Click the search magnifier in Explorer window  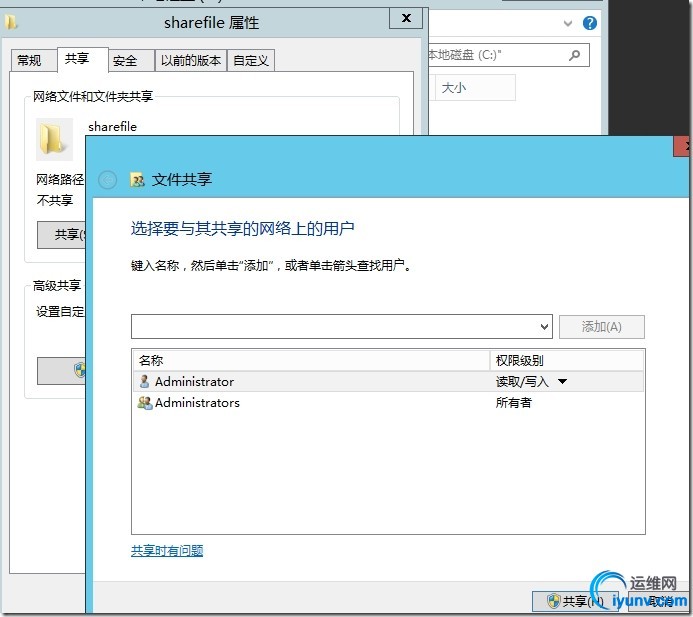(575, 55)
